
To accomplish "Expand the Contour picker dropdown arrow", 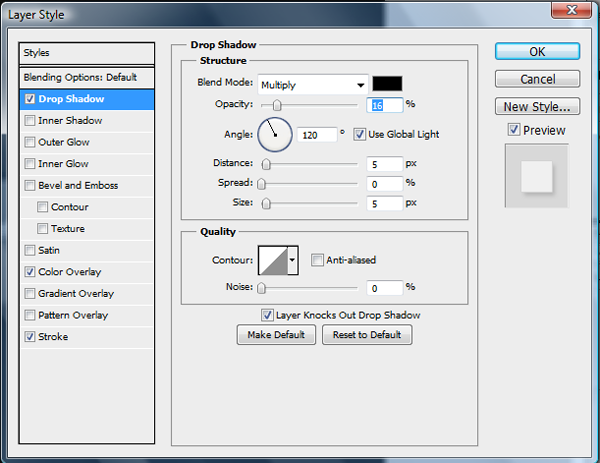I will 293,260.
